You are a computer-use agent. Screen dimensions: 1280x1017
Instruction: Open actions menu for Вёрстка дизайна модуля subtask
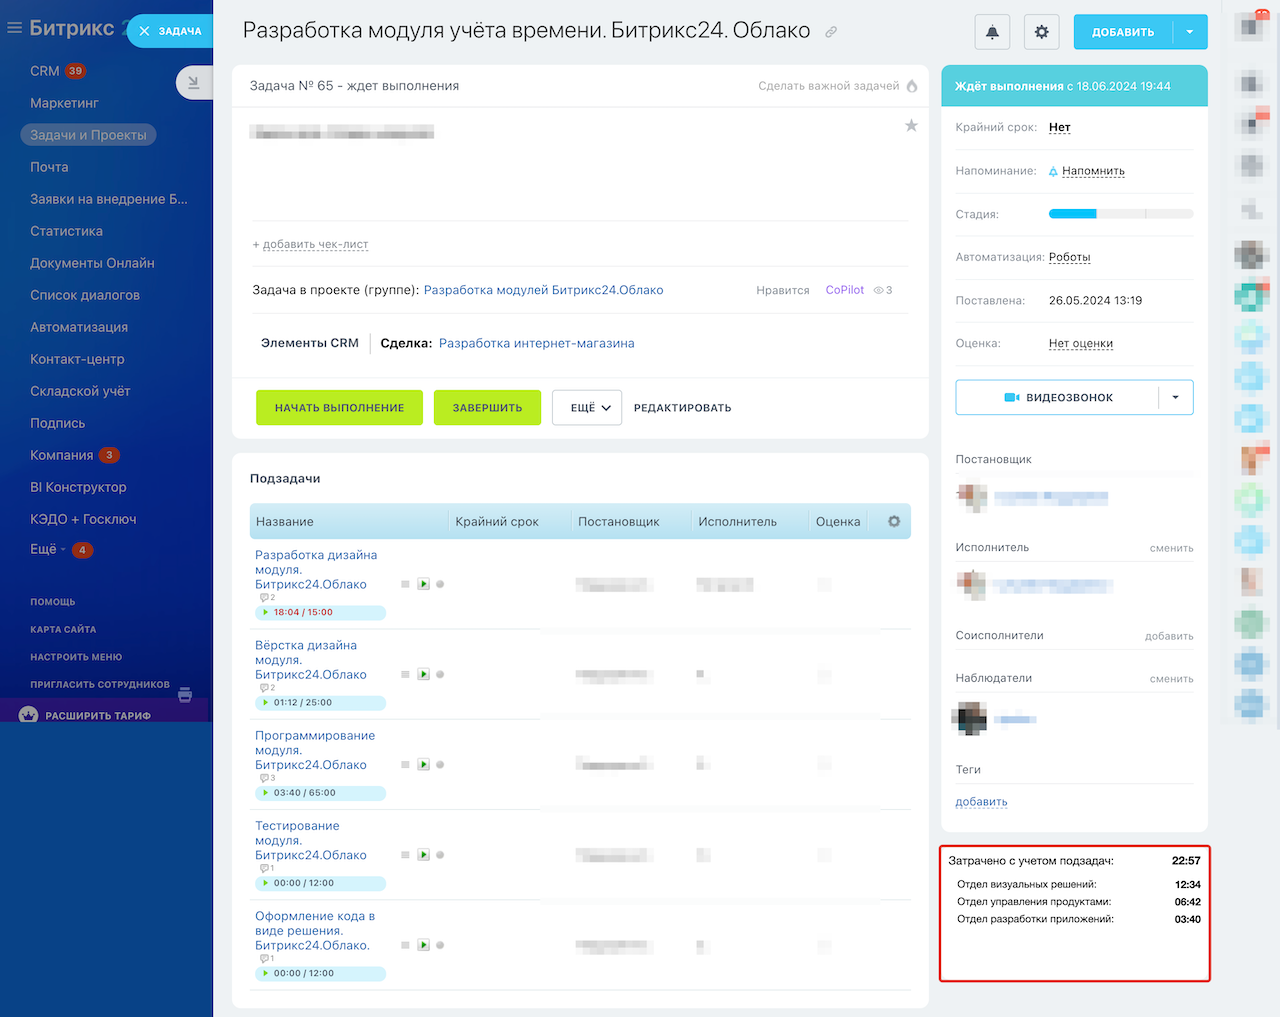tap(405, 674)
